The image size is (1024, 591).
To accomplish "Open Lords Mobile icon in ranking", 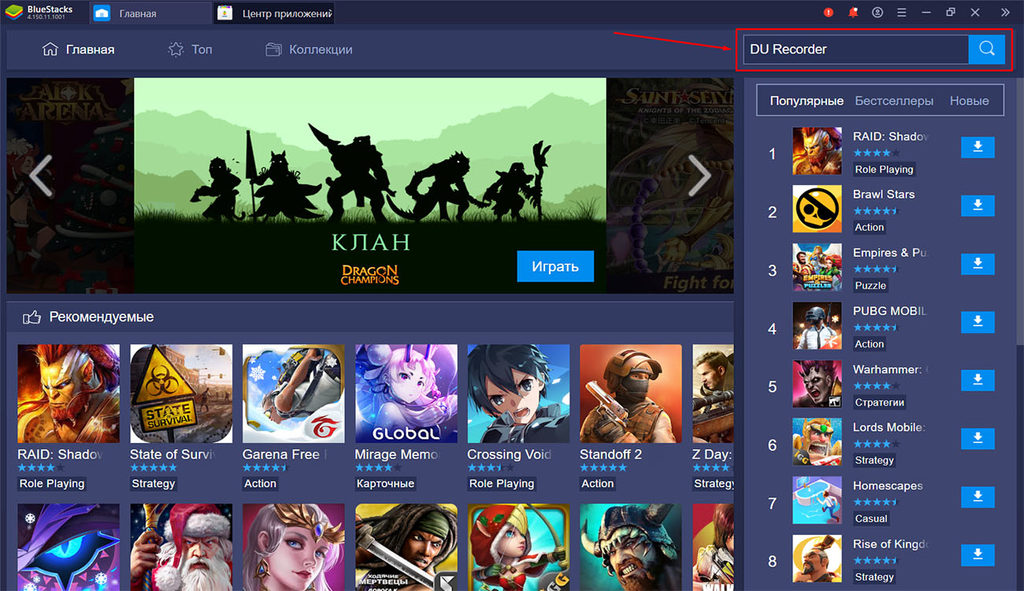I will [x=817, y=442].
